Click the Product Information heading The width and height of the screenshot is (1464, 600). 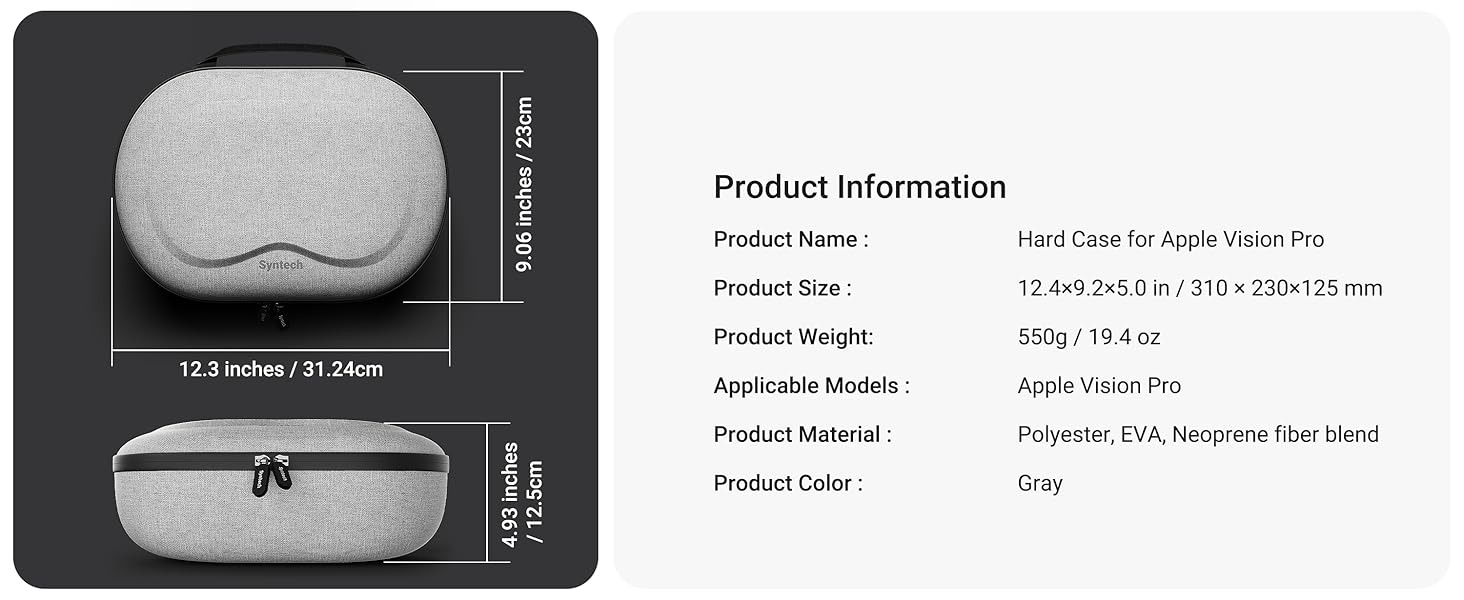[859, 187]
